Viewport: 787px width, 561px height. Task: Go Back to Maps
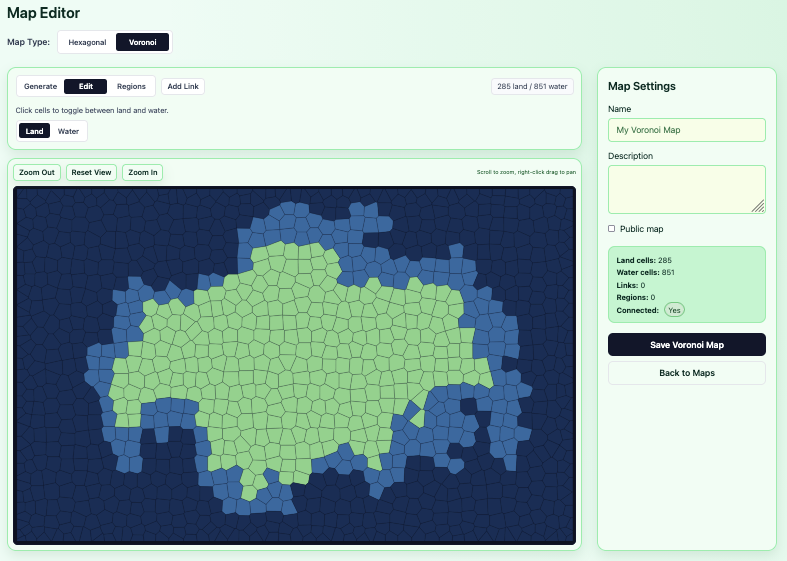coord(687,373)
